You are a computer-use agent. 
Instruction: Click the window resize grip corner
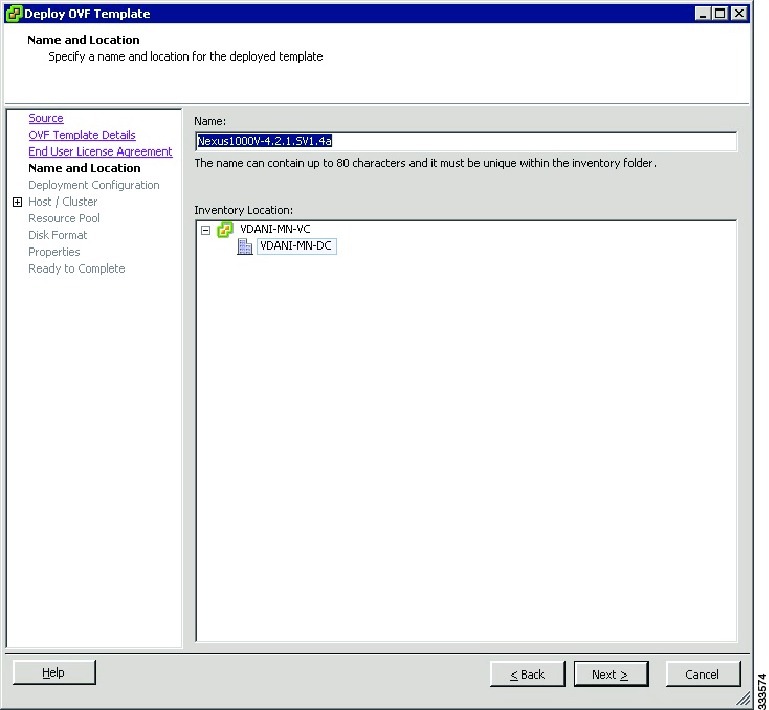[x=744, y=699]
